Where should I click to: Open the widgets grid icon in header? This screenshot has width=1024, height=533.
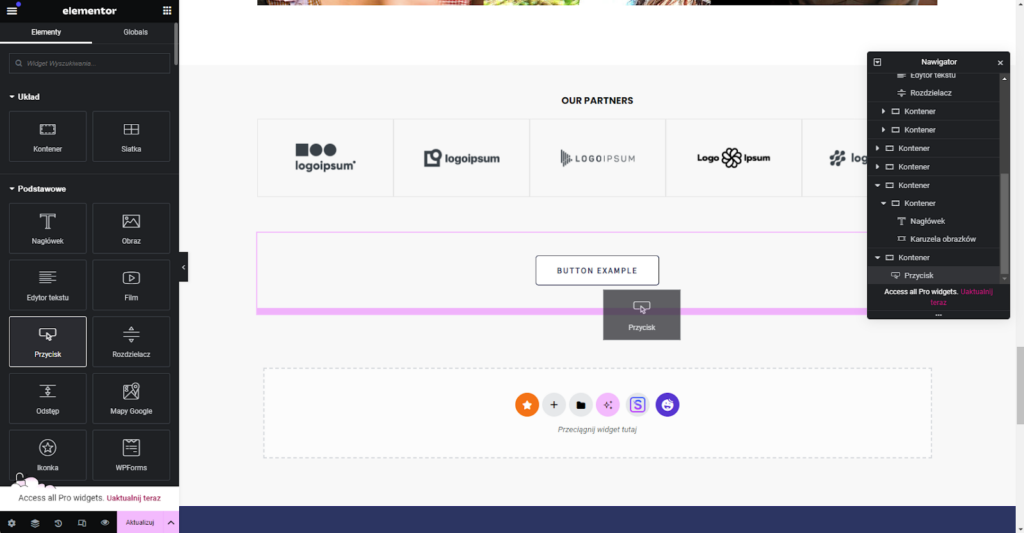(x=166, y=10)
